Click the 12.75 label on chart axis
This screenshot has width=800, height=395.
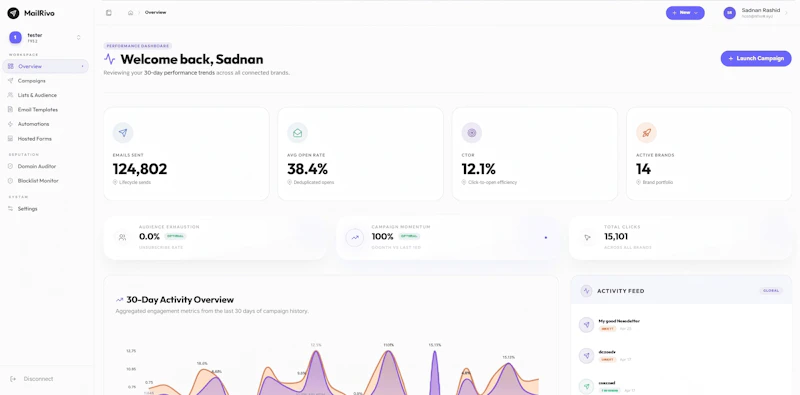tap(131, 351)
